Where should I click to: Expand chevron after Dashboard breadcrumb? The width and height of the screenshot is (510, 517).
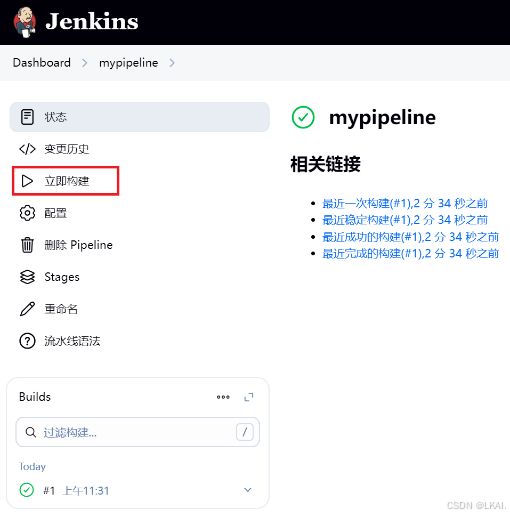coord(85,63)
